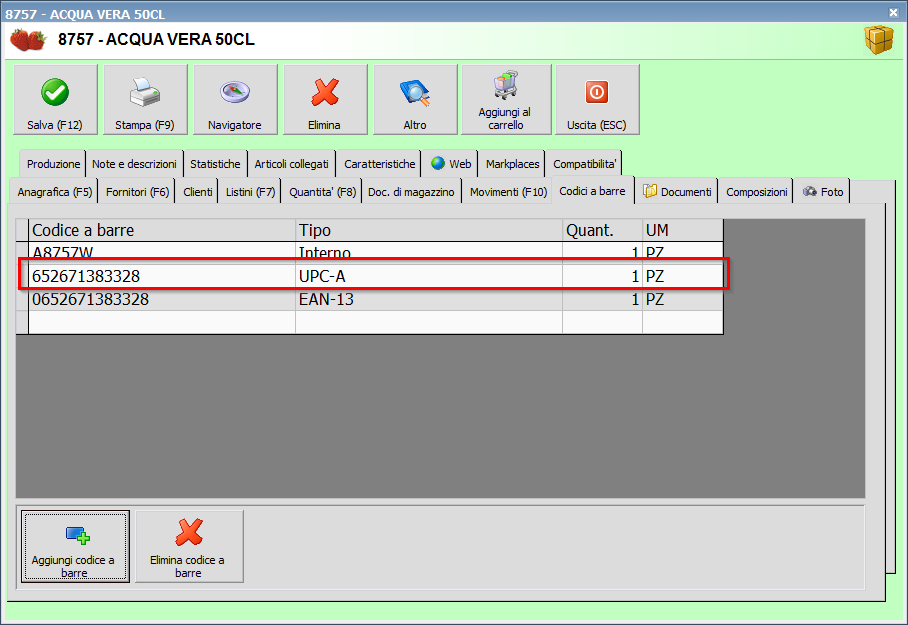Open the Listini (F7) tab
The height and width of the screenshot is (625, 908).
[x=250, y=192]
